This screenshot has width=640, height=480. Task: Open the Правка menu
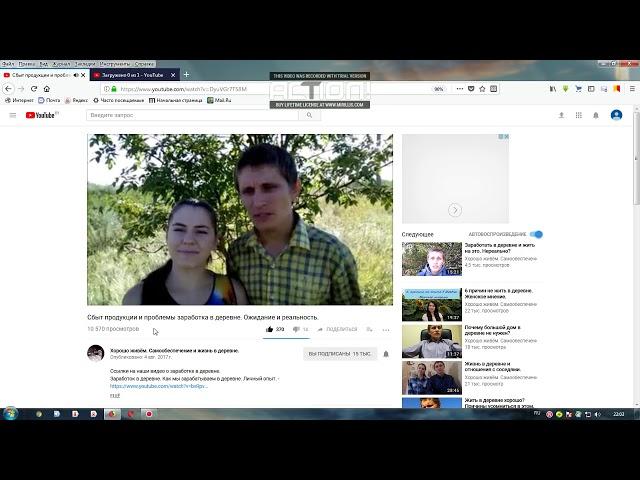pyautogui.click(x=27, y=64)
